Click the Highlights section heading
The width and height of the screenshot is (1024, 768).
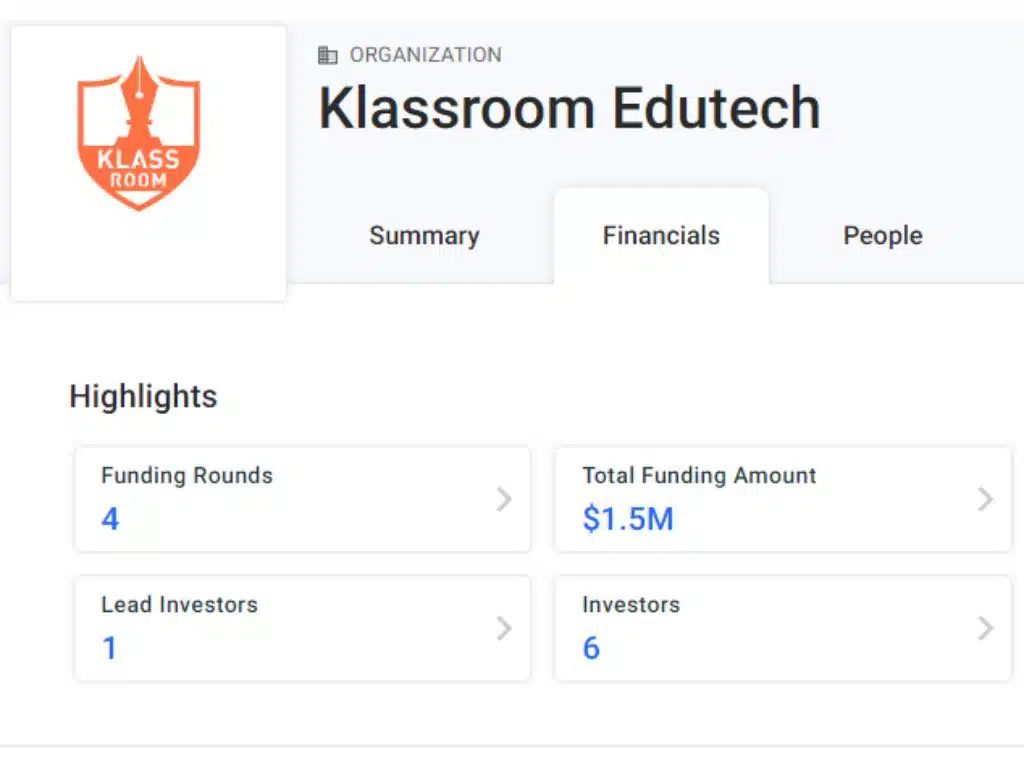pyautogui.click(x=143, y=397)
